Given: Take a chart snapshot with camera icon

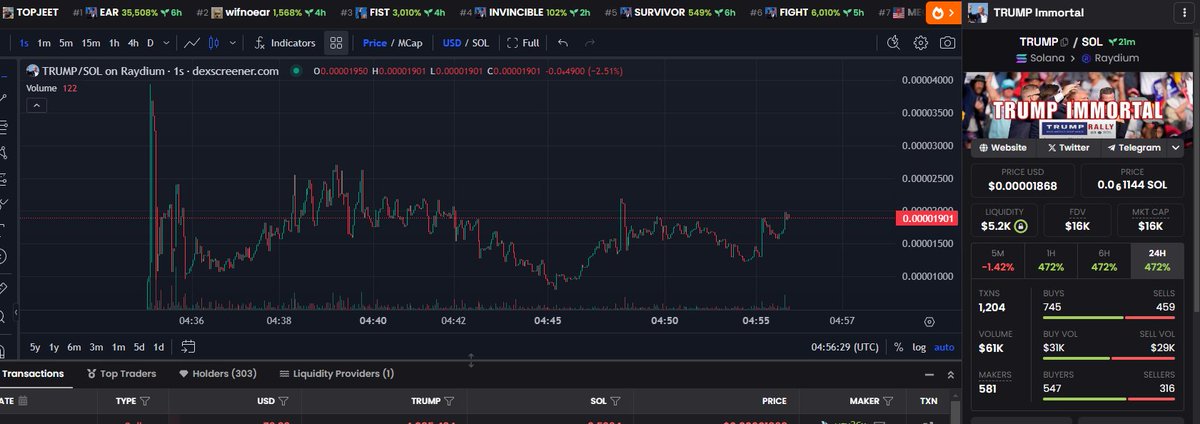Looking at the screenshot, I should point(946,43).
